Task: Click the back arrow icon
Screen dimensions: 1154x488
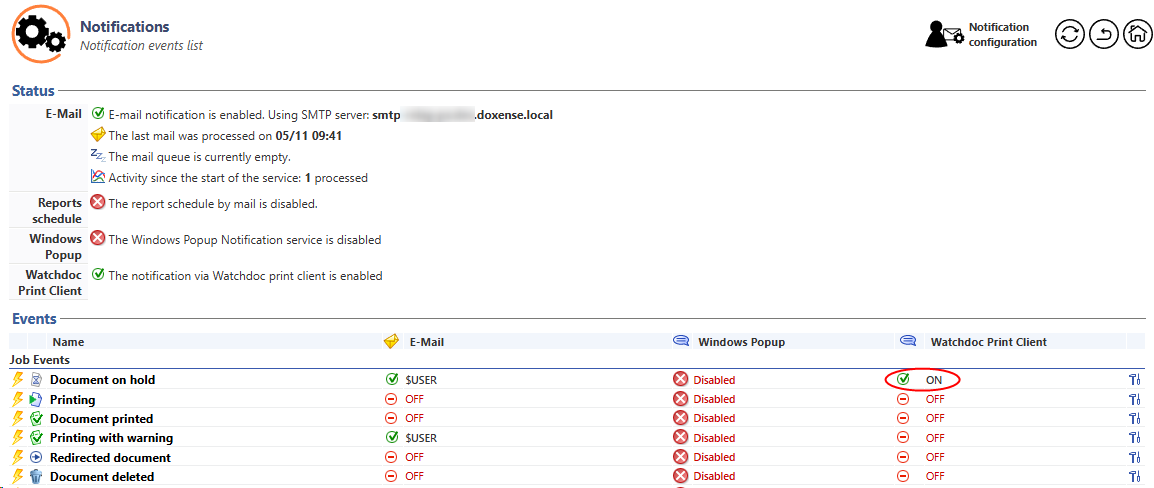Action: click(1103, 35)
